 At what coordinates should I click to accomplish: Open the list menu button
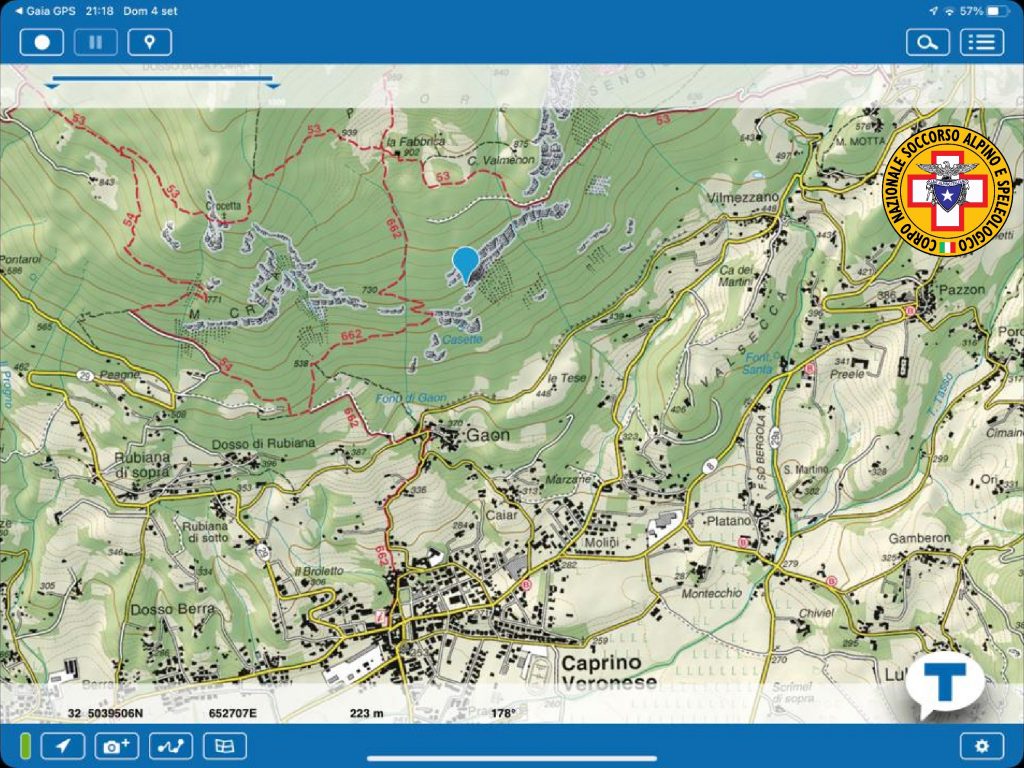981,42
